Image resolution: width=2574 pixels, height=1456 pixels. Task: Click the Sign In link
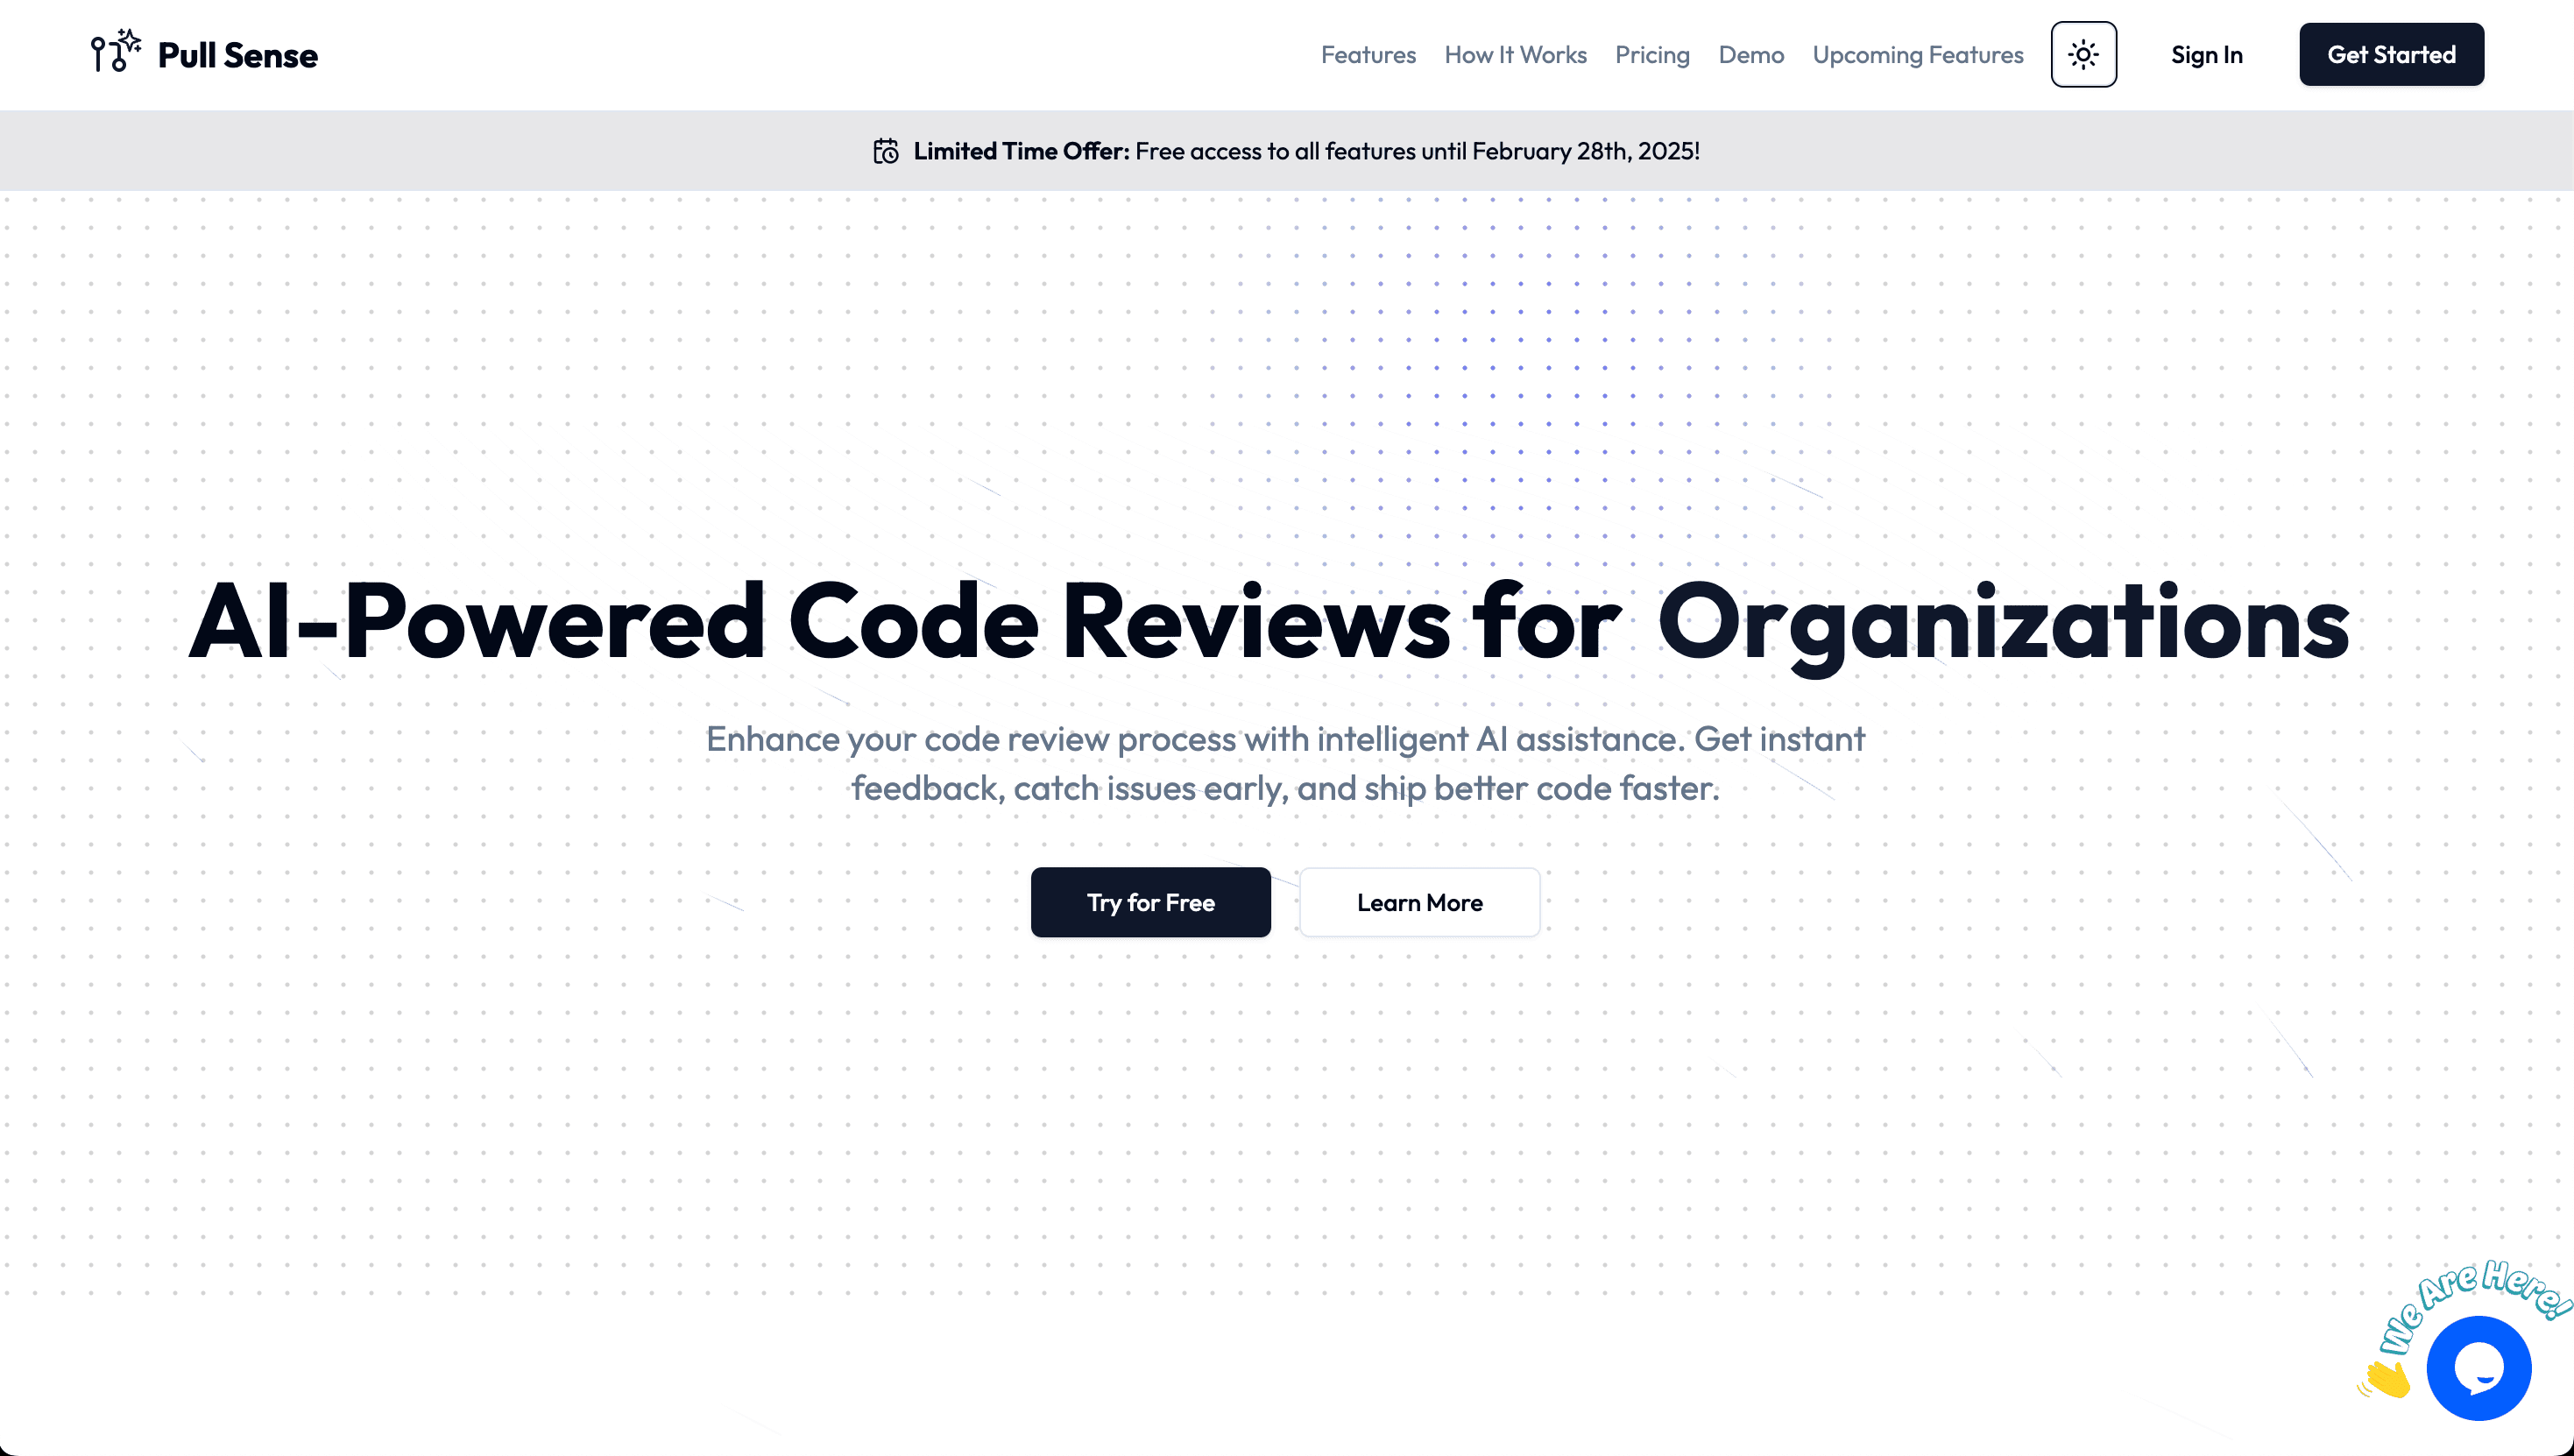pos(2206,53)
